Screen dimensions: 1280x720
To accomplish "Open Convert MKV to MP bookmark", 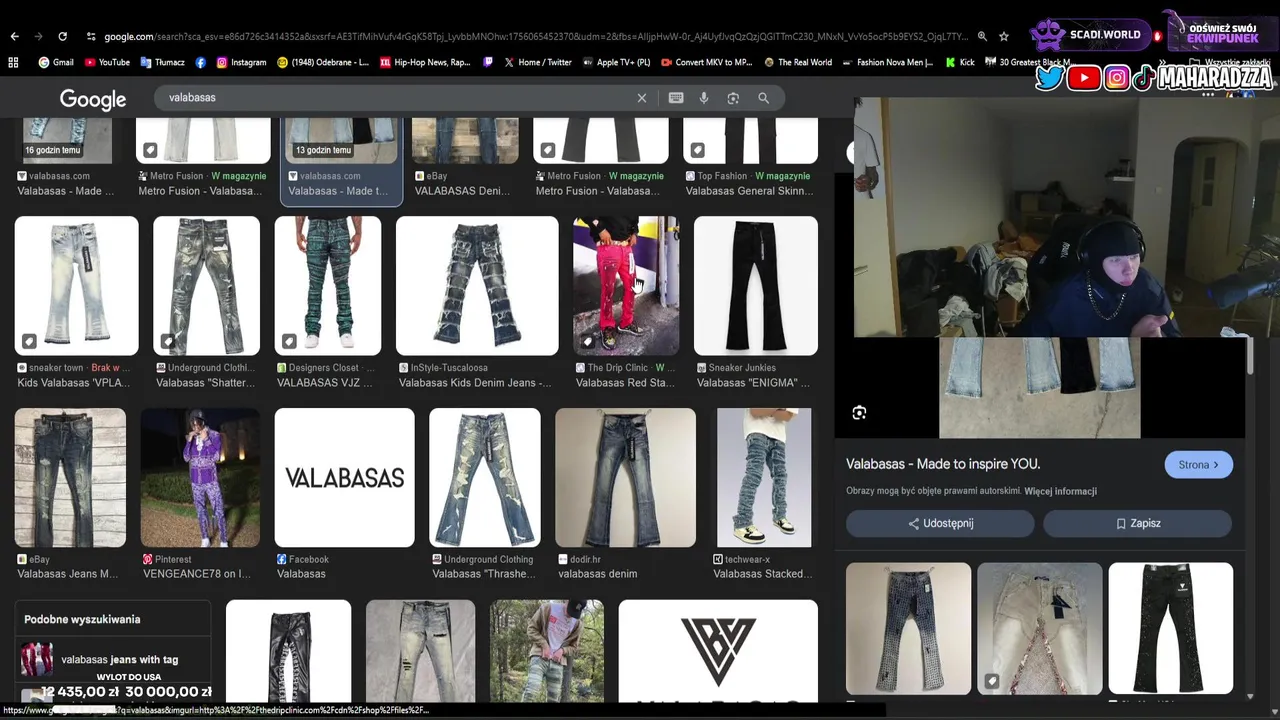I will coord(706,62).
